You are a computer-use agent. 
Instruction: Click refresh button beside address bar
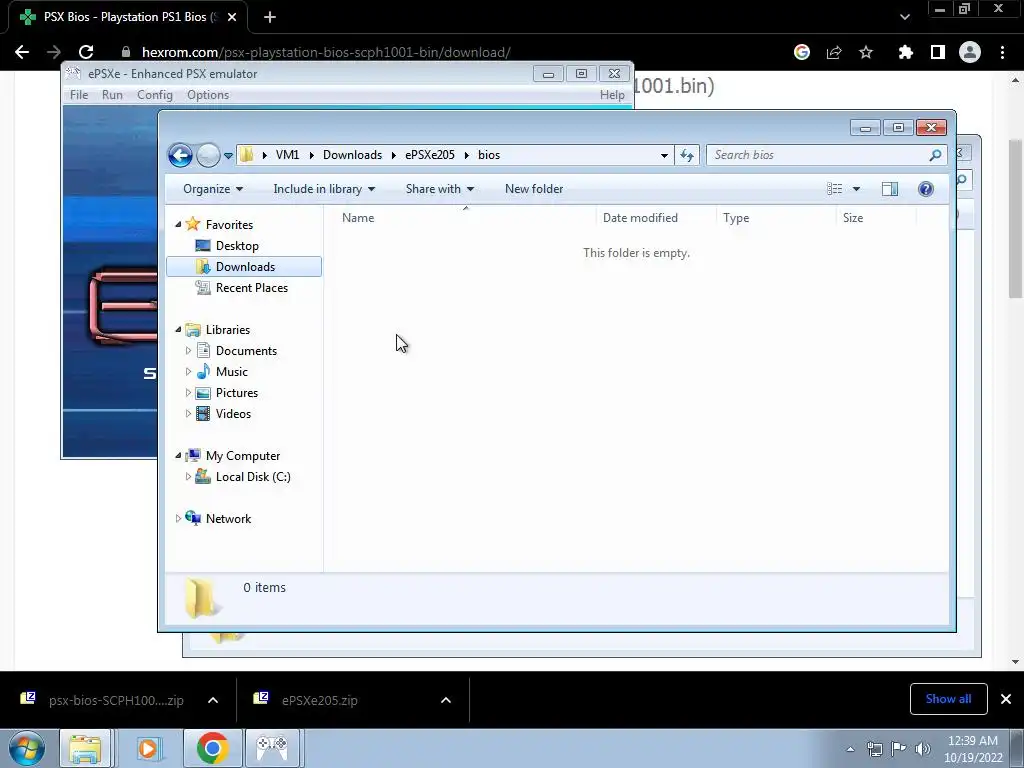pos(687,155)
